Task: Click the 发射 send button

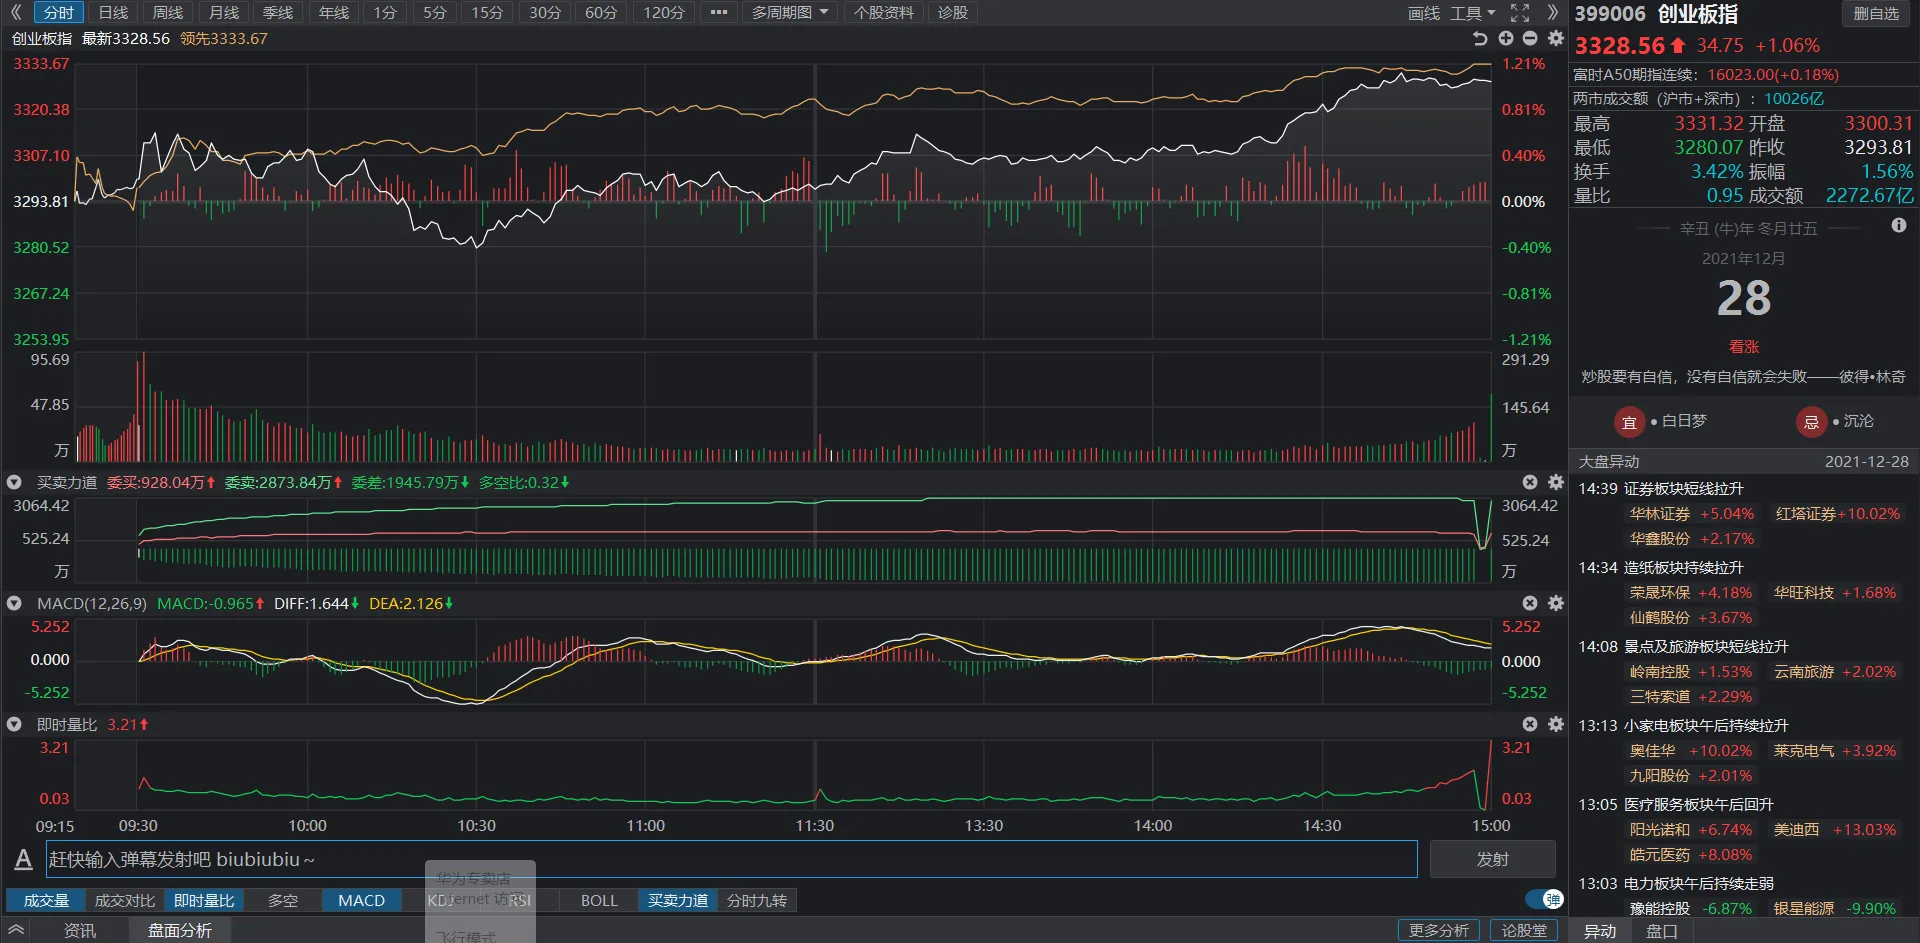Action: click(x=1492, y=859)
